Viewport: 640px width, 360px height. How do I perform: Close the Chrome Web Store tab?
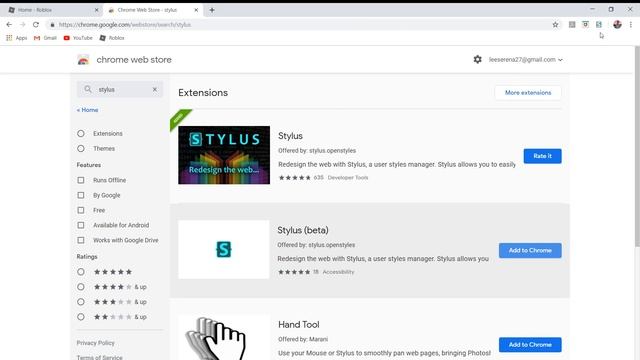point(196,10)
